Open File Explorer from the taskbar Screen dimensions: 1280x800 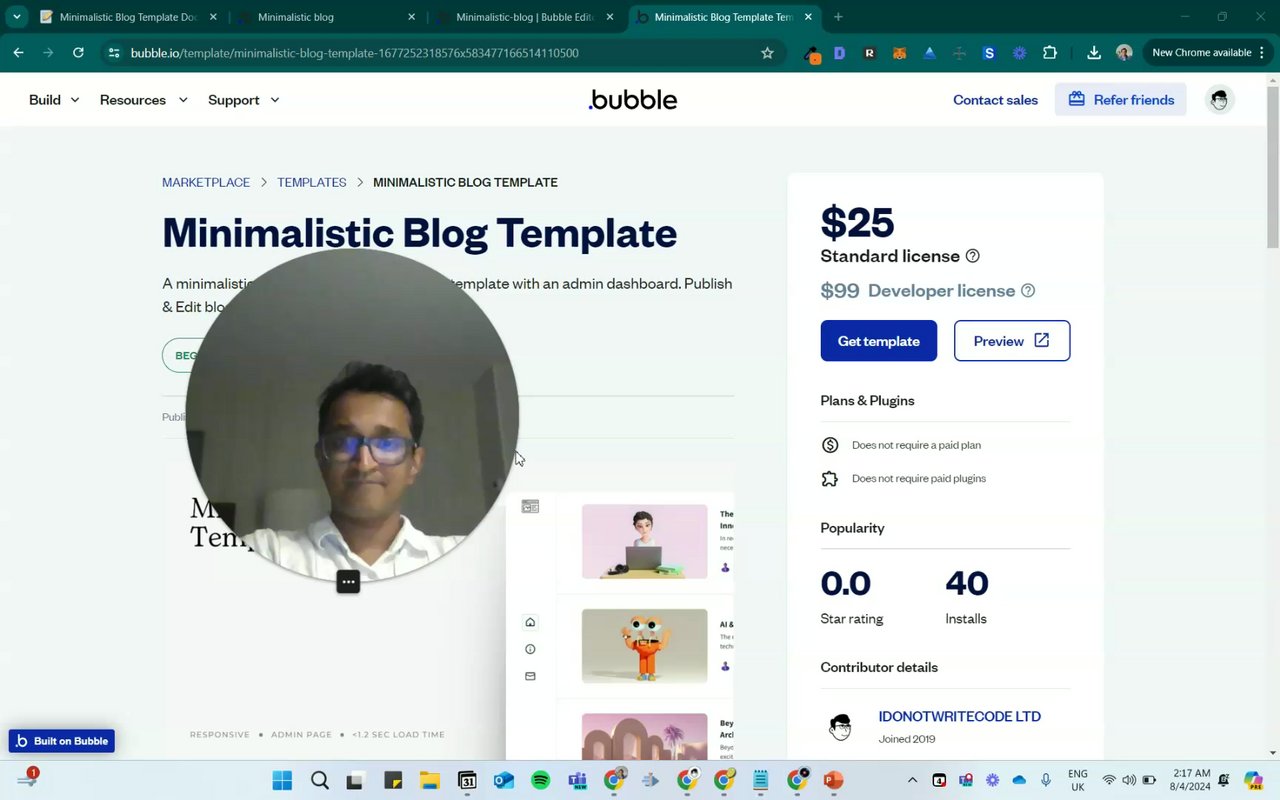tap(429, 780)
